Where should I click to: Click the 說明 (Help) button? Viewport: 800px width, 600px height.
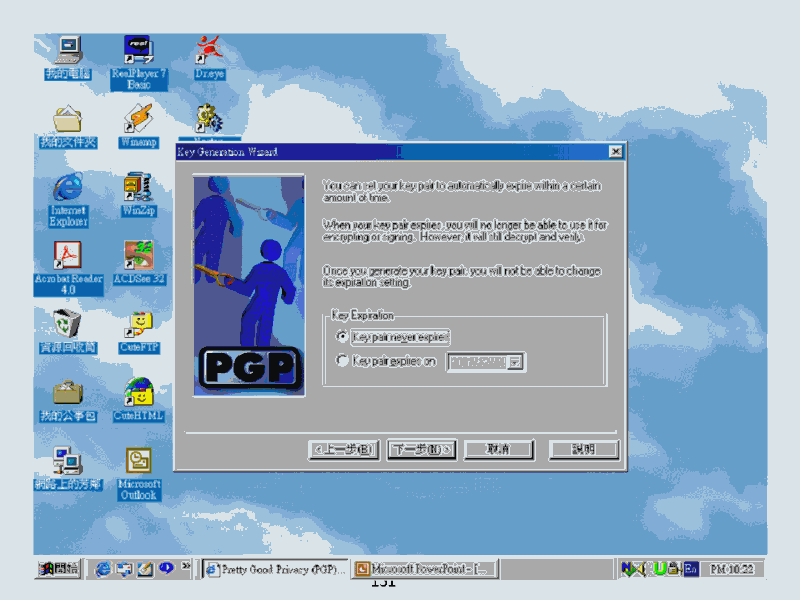tap(584, 450)
